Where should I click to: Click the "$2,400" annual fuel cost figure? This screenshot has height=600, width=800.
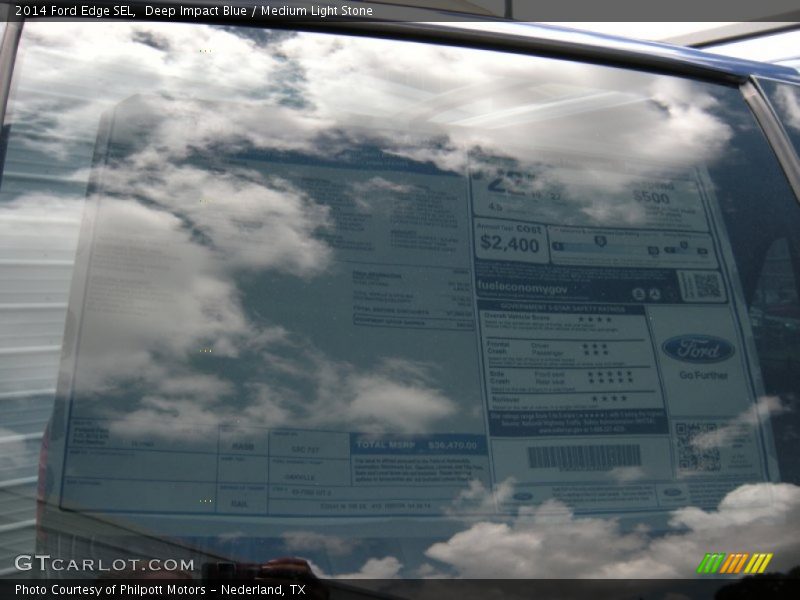click(x=509, y=244)
